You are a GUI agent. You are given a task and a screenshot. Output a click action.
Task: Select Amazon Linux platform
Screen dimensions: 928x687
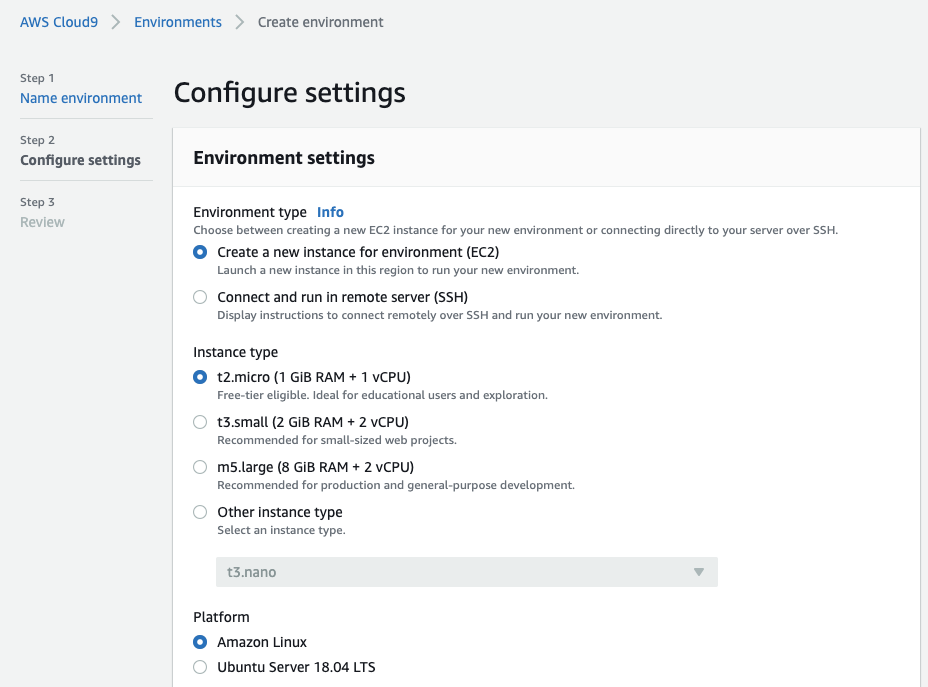[x=200, y=642]
